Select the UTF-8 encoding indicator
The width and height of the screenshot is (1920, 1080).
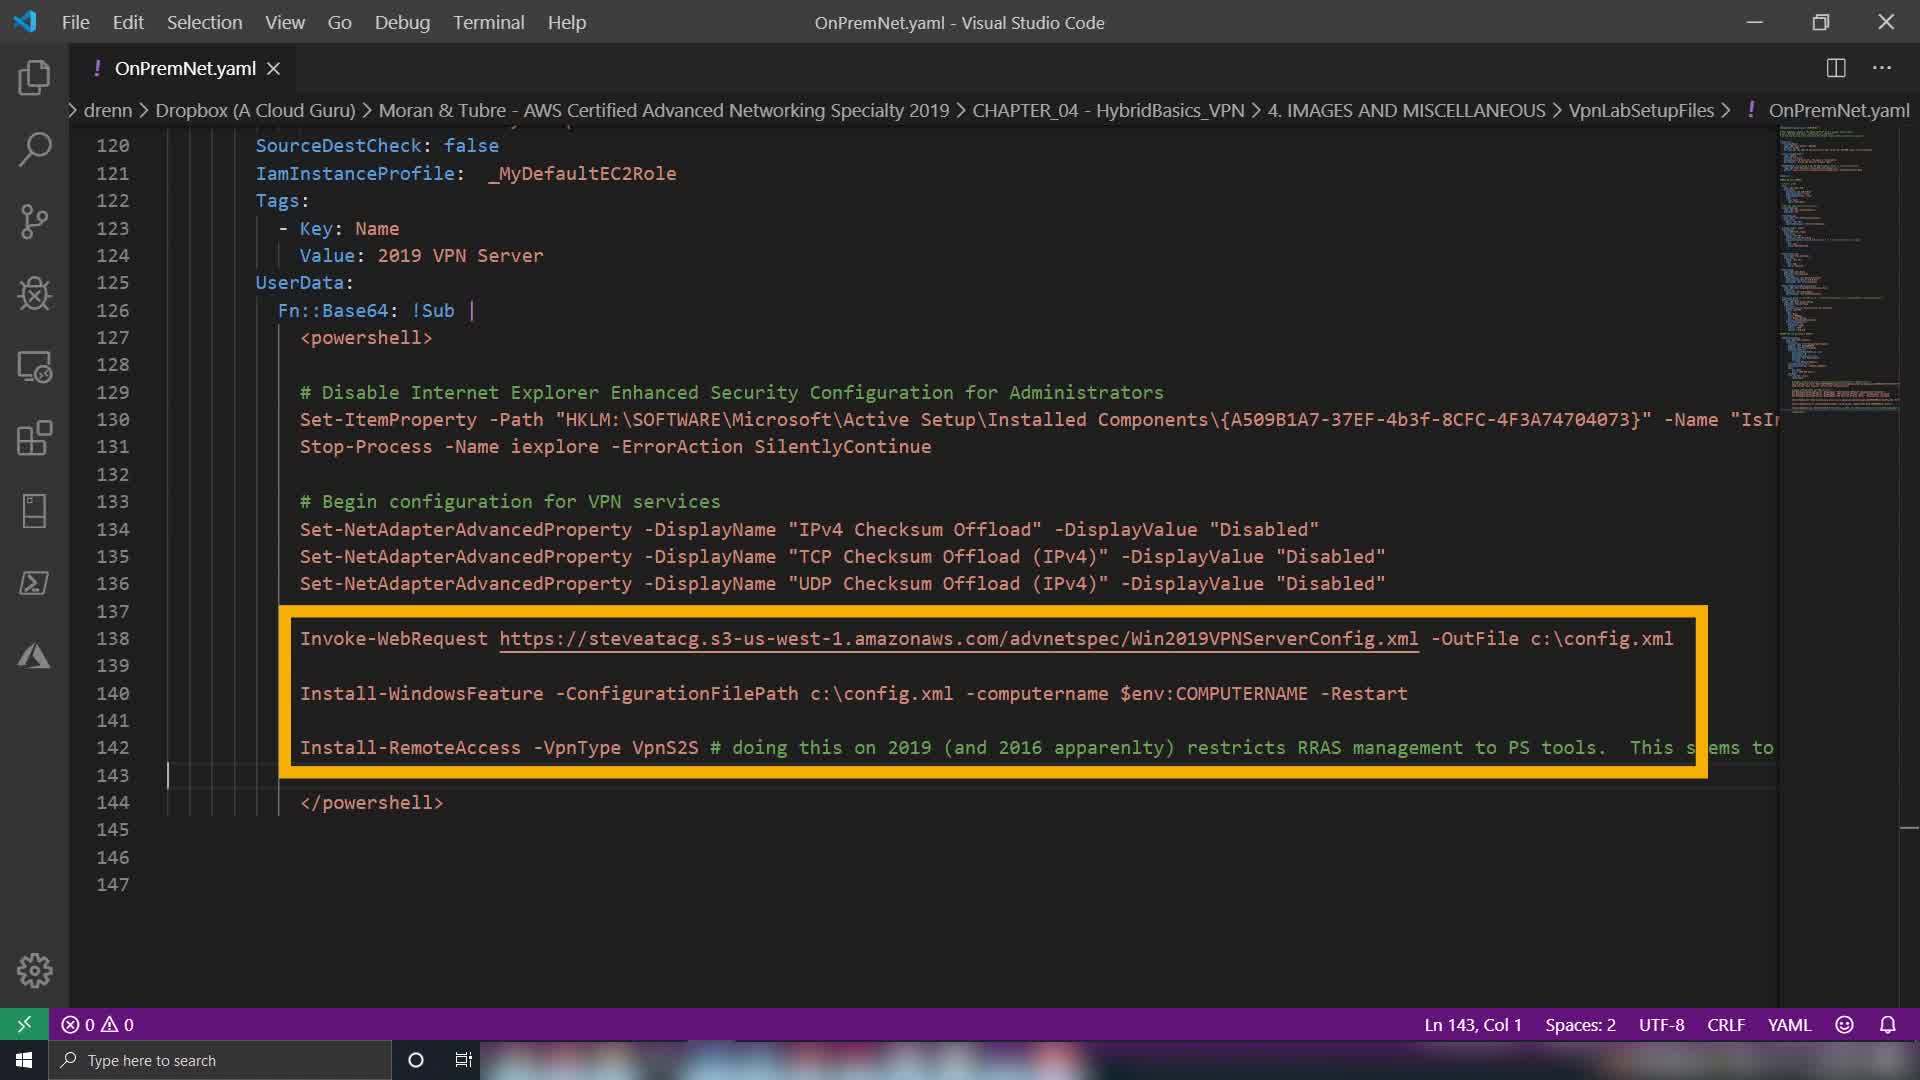click(x=1661, y=1025)
